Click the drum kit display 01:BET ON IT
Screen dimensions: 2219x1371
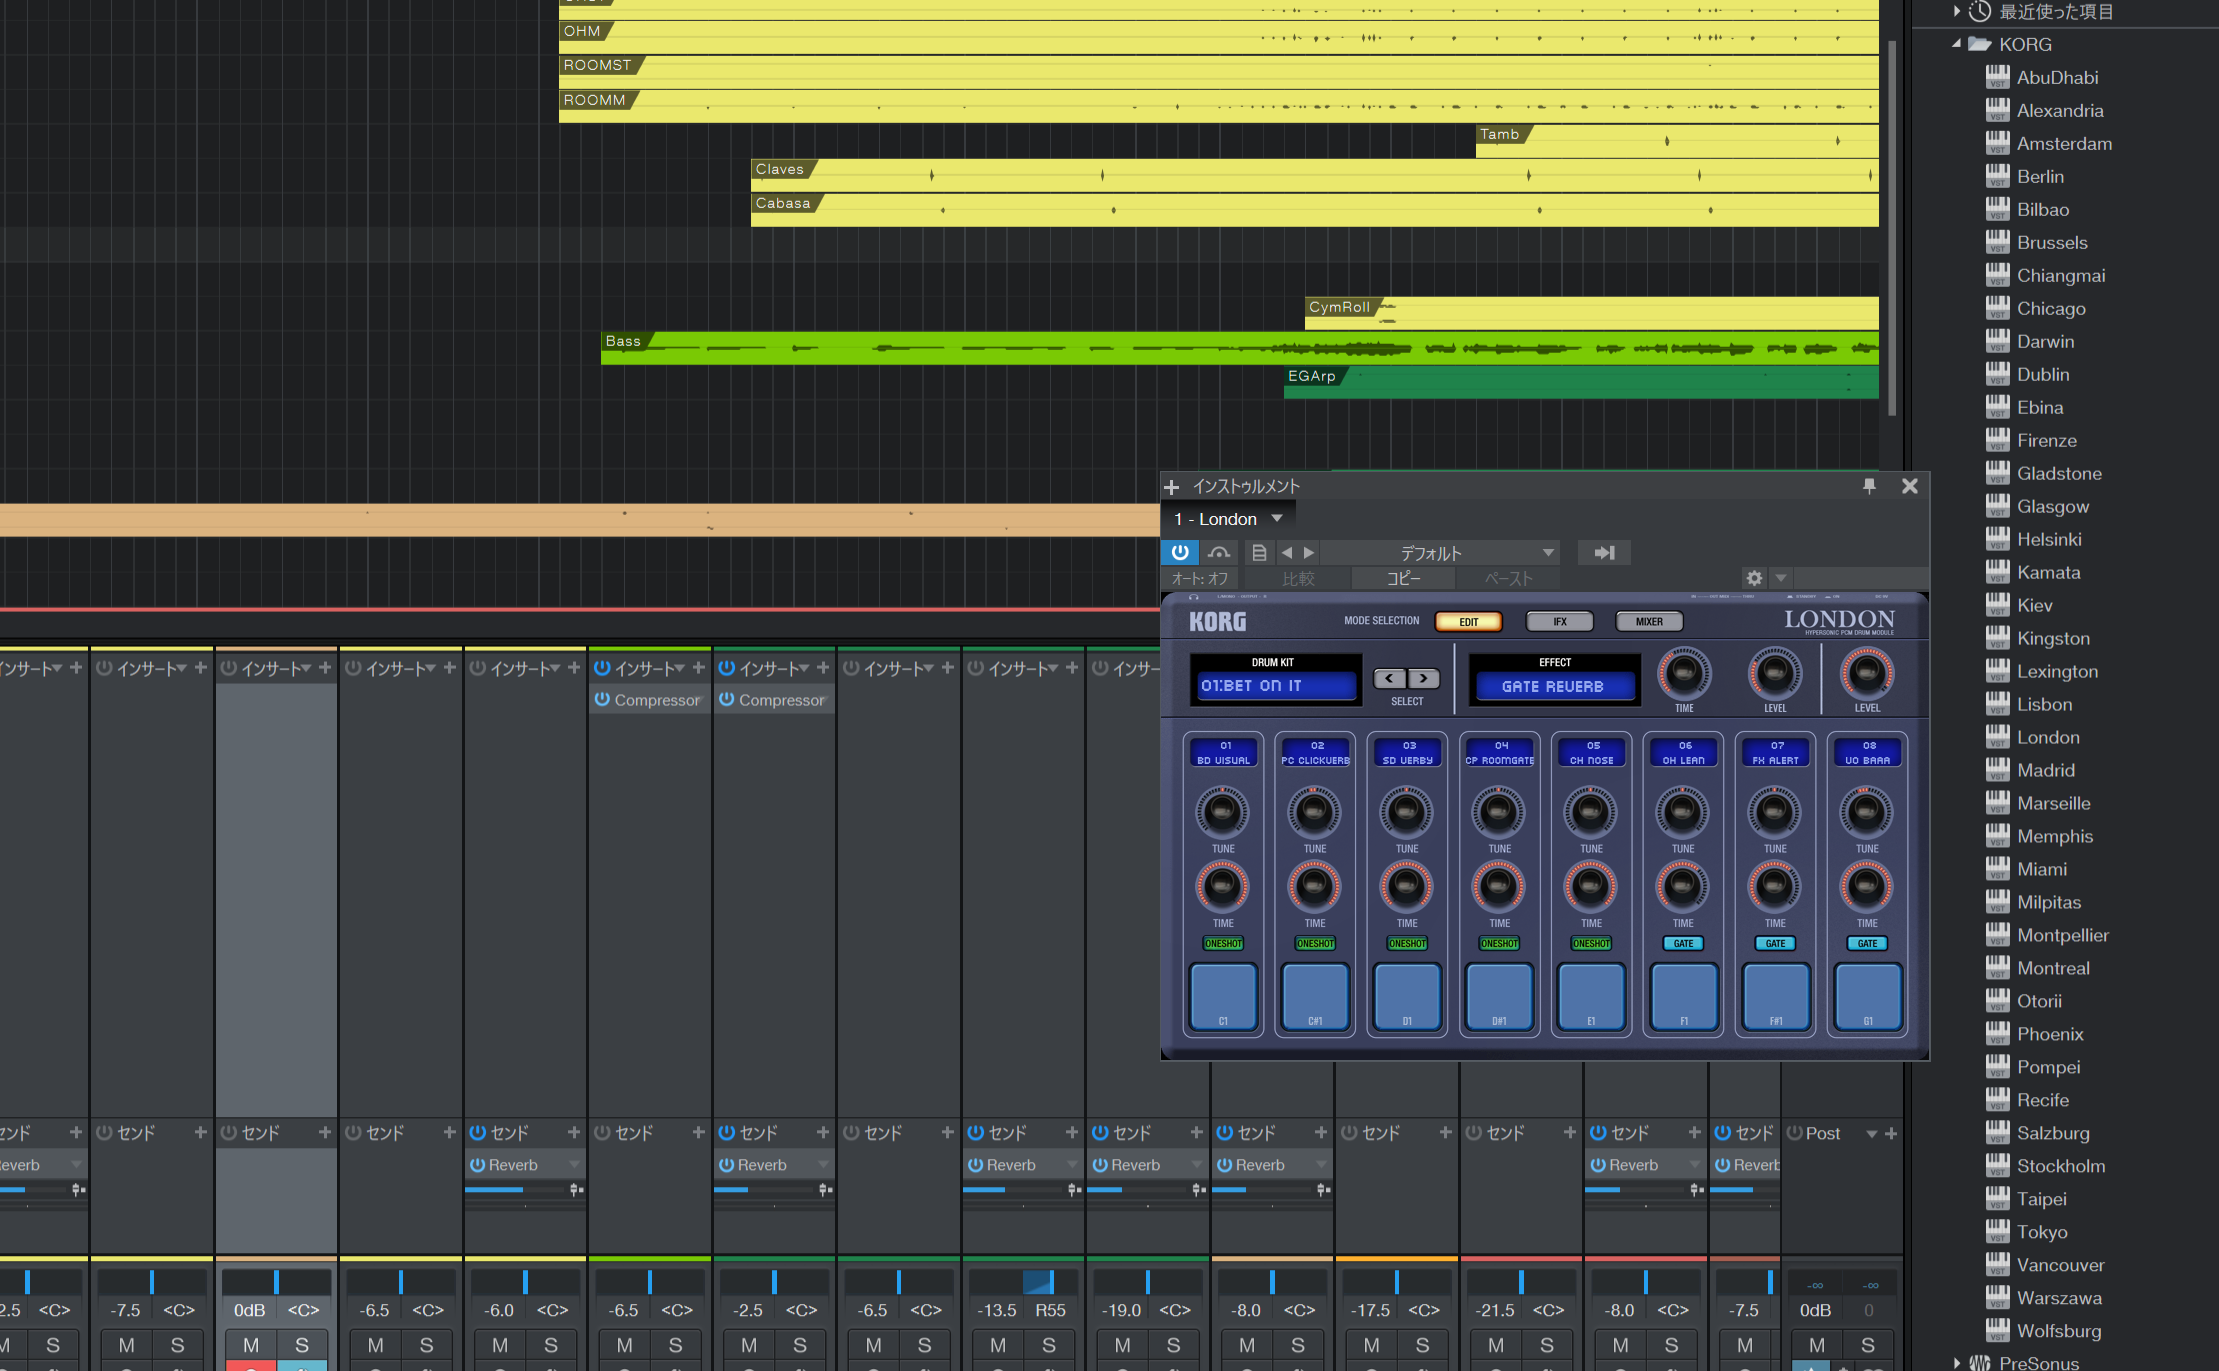point(1277,686)
